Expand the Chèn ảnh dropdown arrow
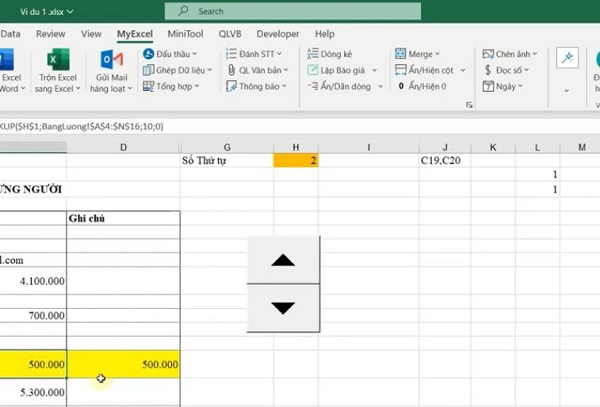The width and height of the screenshot is (600, 407). [x=535, y=54]
